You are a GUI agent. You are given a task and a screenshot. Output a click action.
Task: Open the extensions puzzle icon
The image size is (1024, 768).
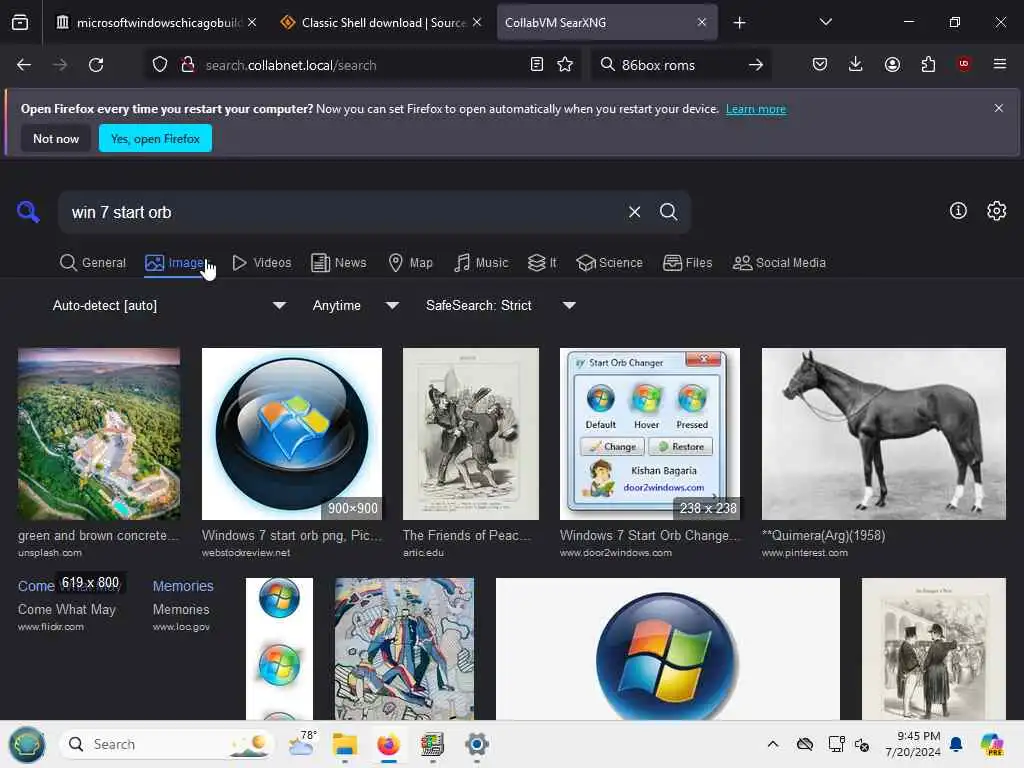928,64
